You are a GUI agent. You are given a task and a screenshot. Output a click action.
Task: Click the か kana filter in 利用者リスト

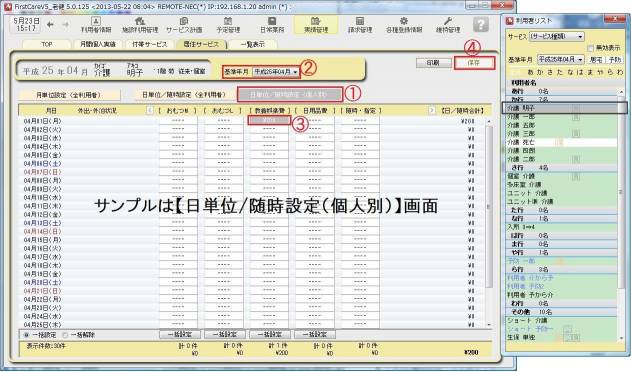tap(540, 72)
